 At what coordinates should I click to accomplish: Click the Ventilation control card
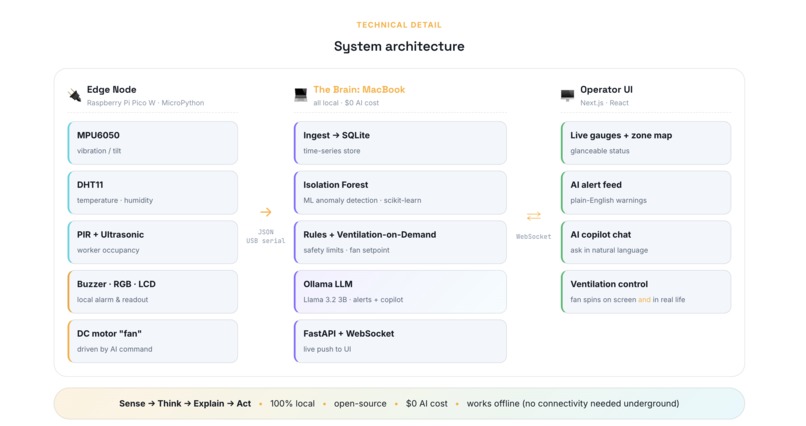coord(646,291)
